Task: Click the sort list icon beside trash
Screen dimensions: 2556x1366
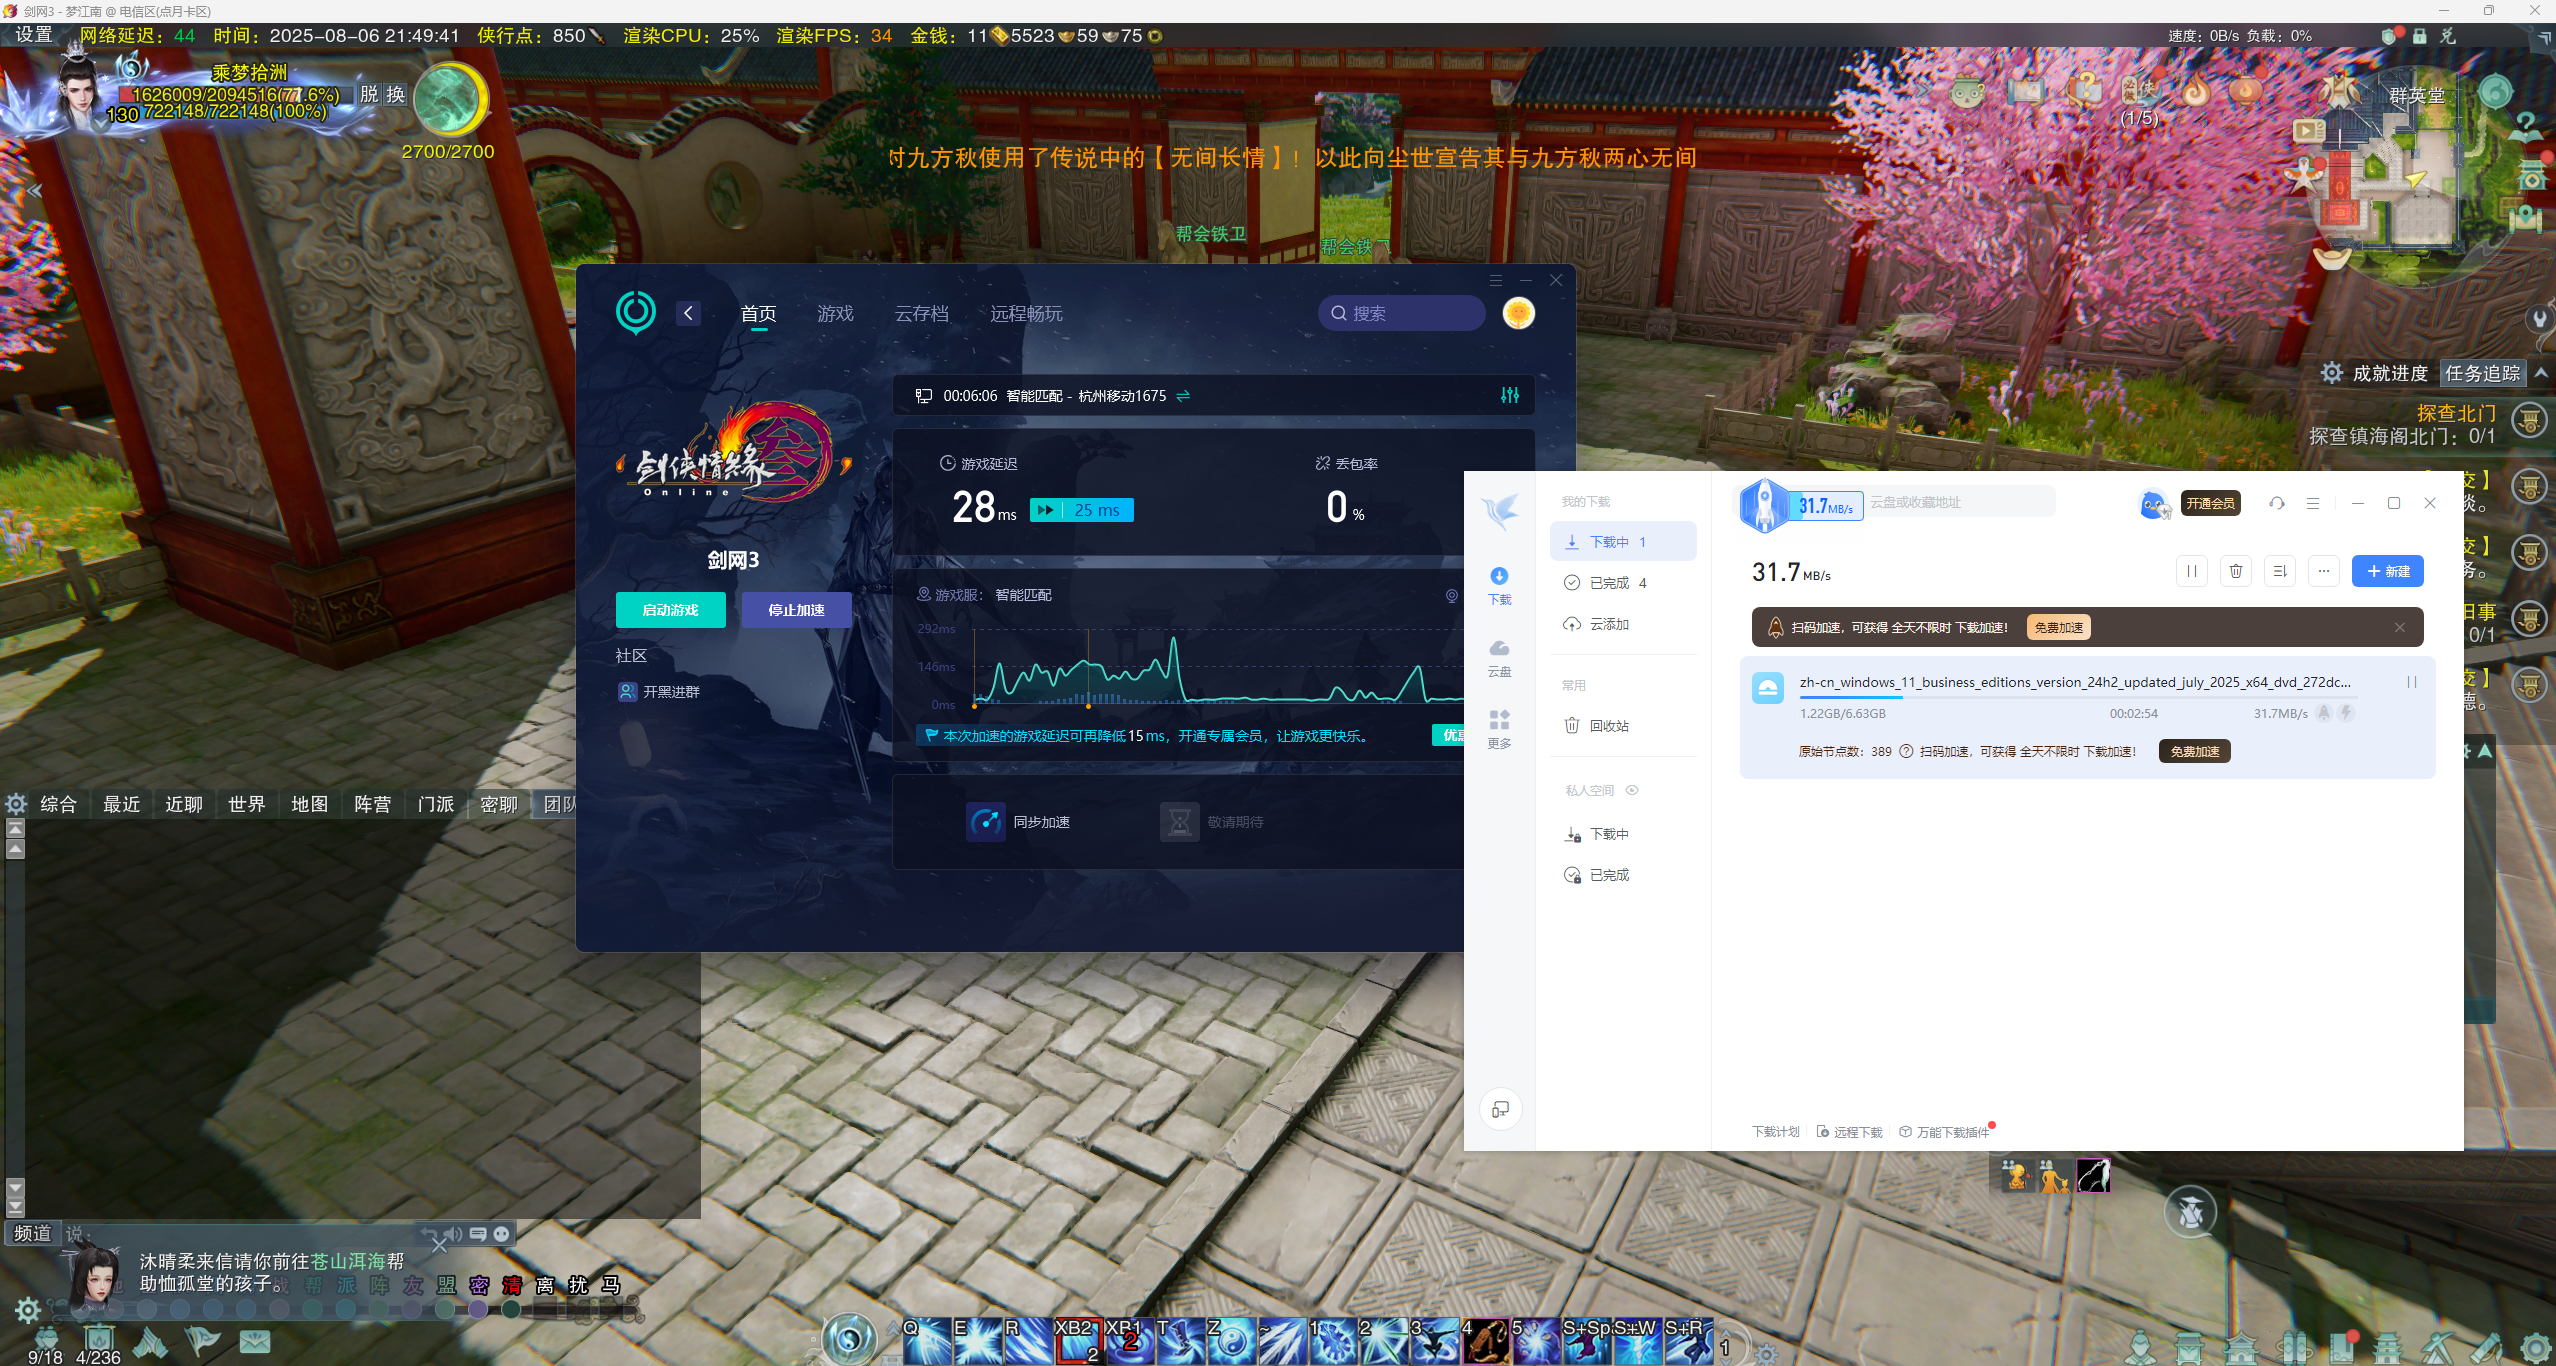Action: pos(2279,571)
